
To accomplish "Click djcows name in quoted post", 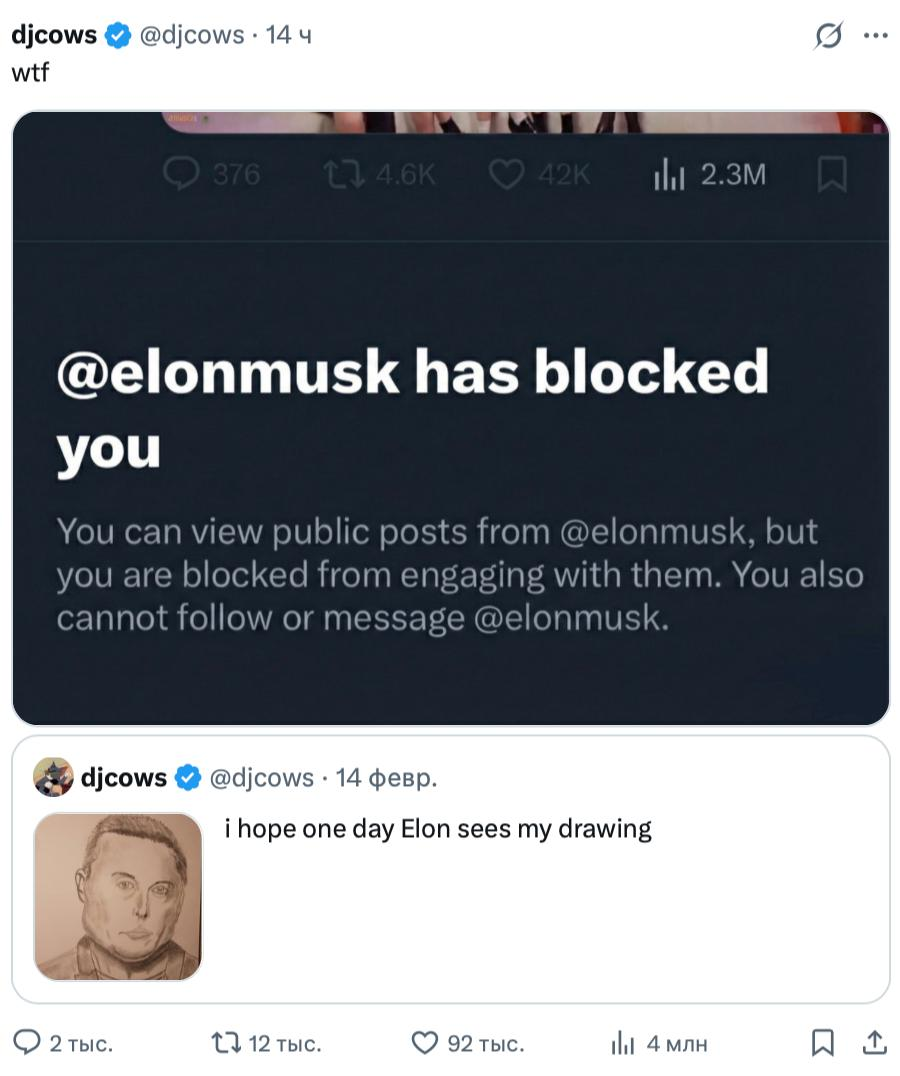I will (123, 777).
